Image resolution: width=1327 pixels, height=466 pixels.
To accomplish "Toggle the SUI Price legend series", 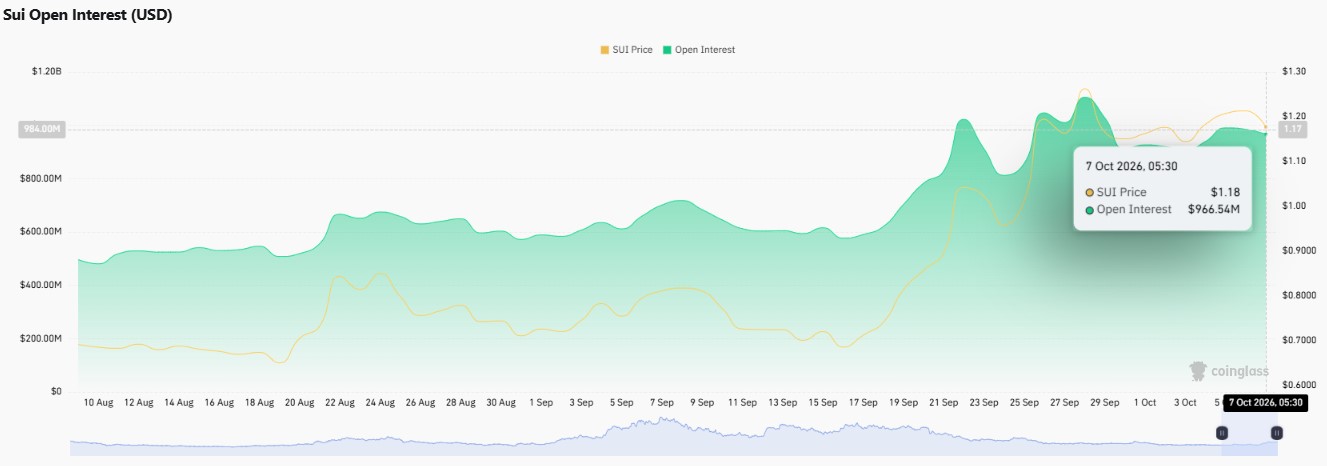I will coord(626,49).
